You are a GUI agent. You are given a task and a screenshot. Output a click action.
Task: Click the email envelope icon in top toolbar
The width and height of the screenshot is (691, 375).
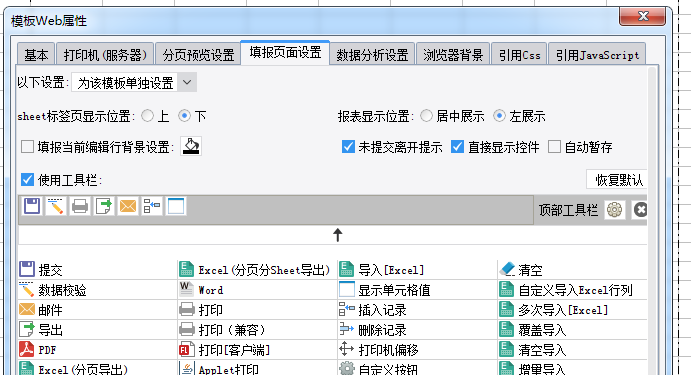tap(128, 206)
